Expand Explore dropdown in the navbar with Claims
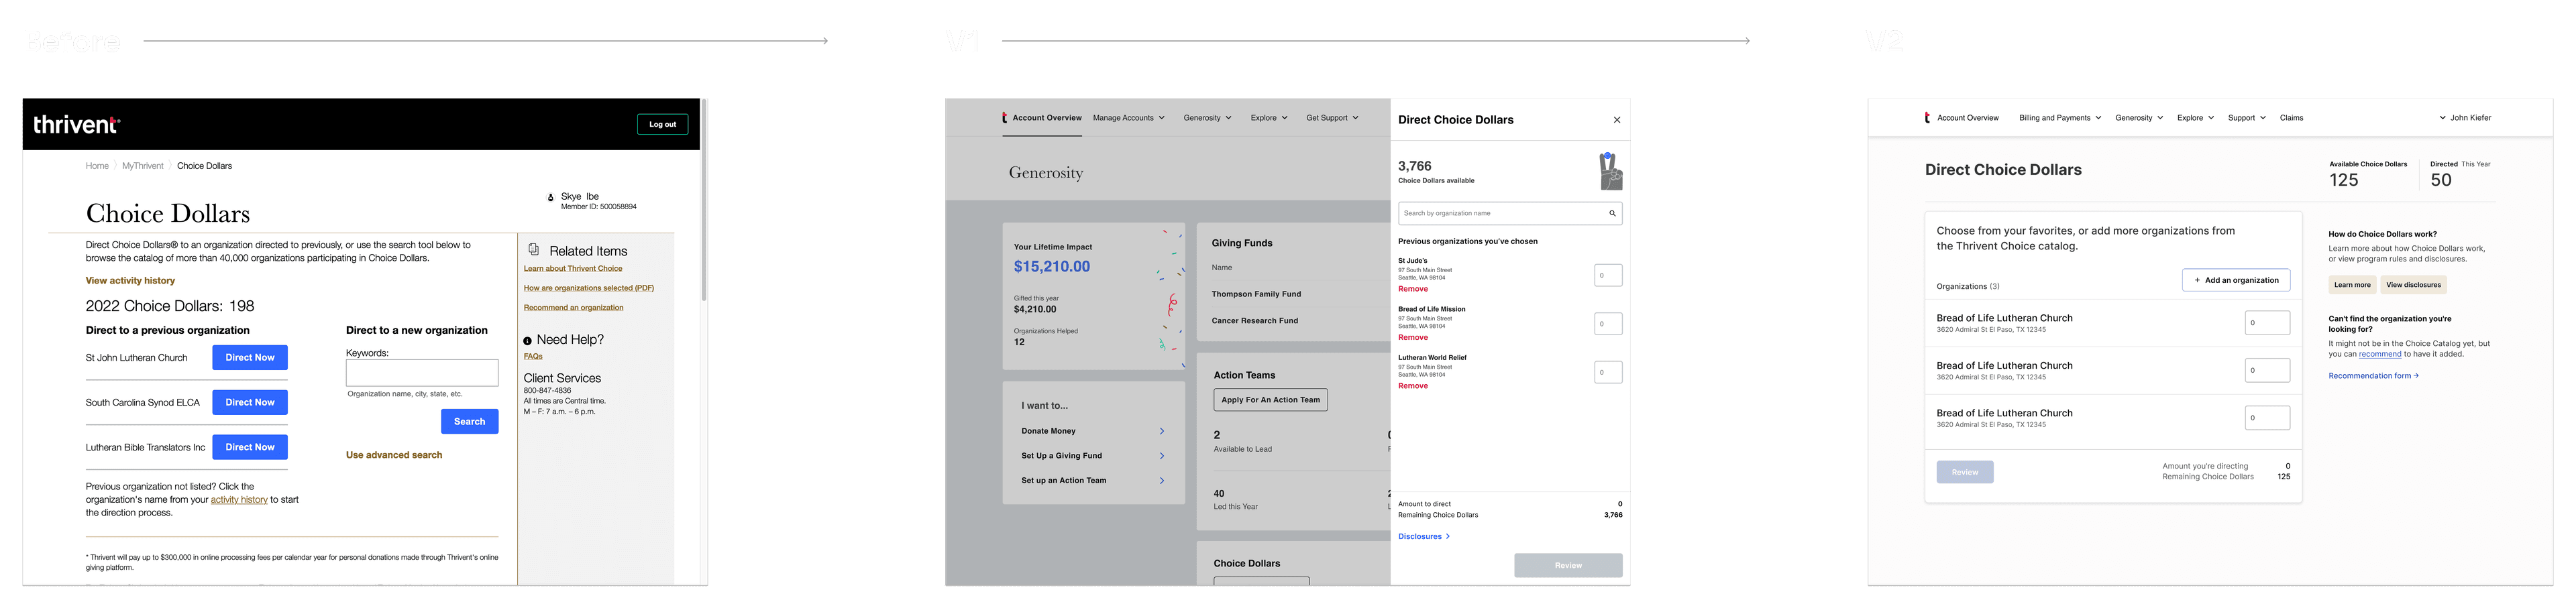 2196,118
